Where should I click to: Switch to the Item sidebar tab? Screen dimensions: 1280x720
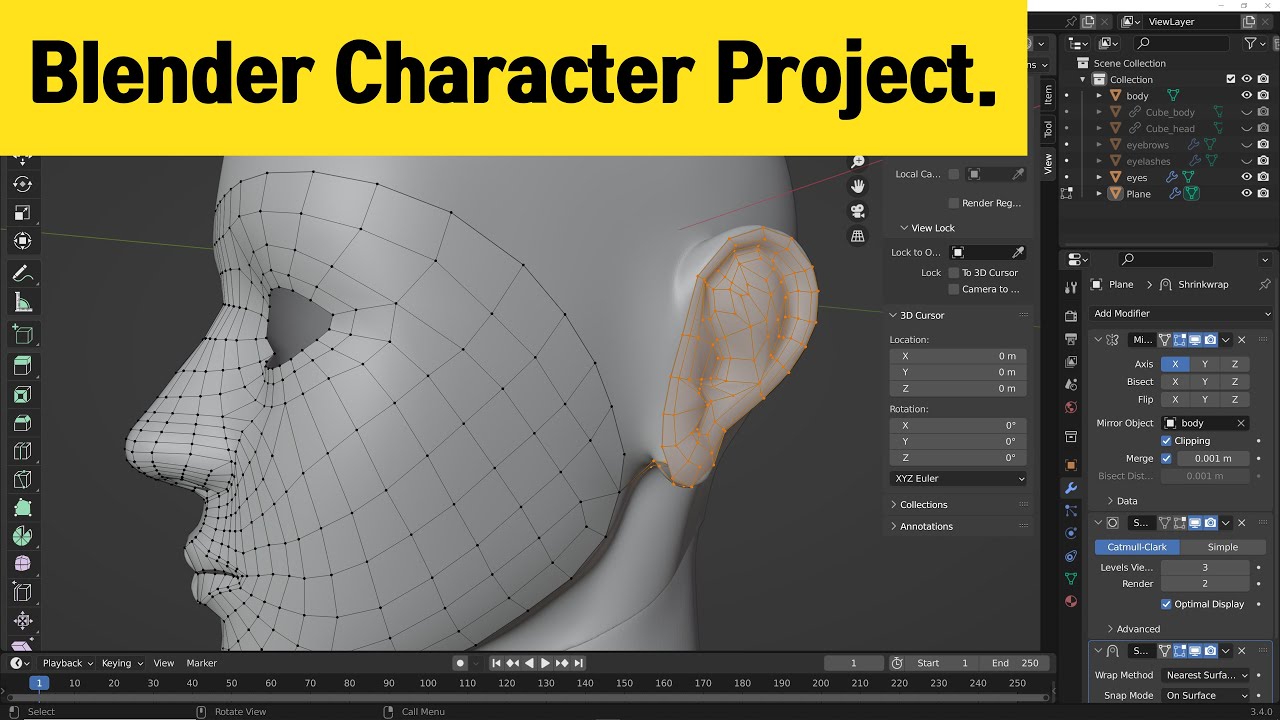coord(1048,95)
